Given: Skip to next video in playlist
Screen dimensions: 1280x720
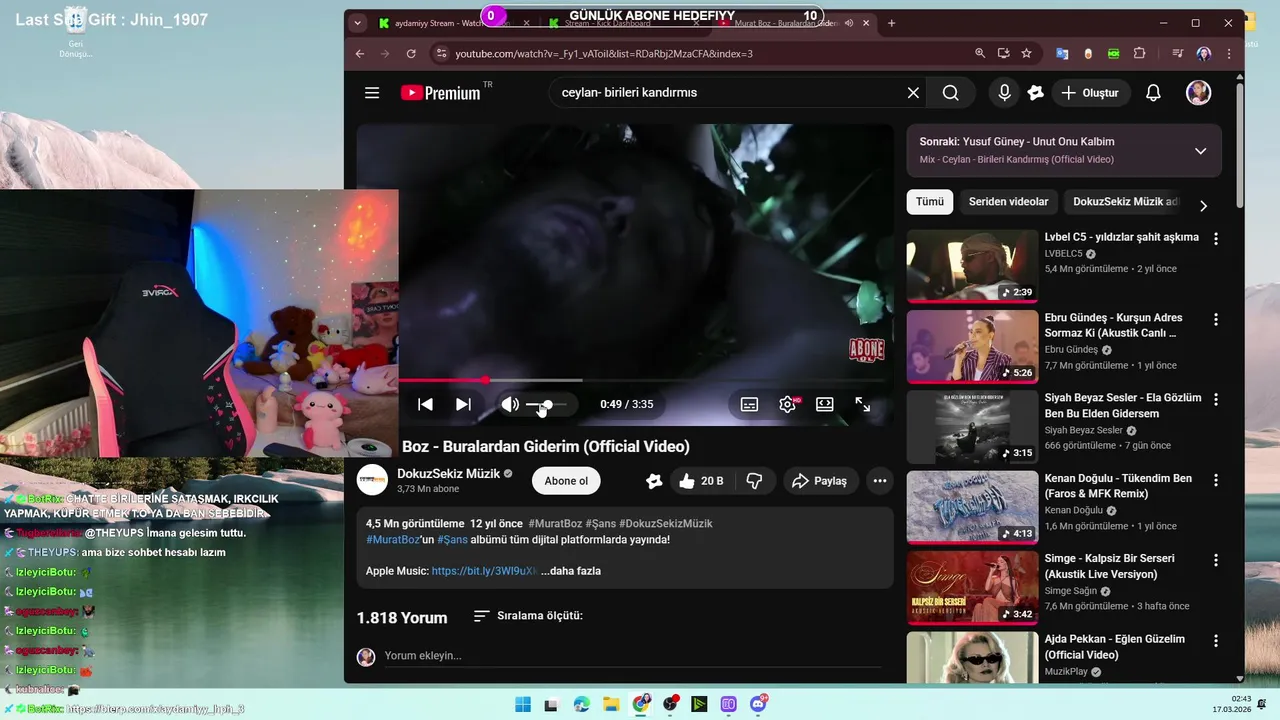Looking at the screenshot, I should click(x=463, y=404).
